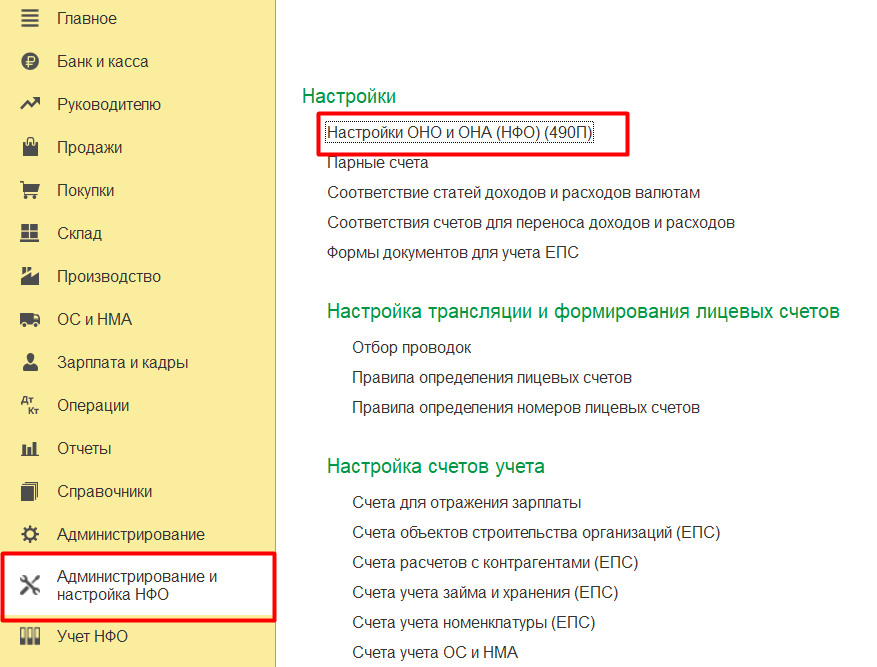Click the trend chart icon for Руководителю
The image size is (877, 667).
[30, 104]
